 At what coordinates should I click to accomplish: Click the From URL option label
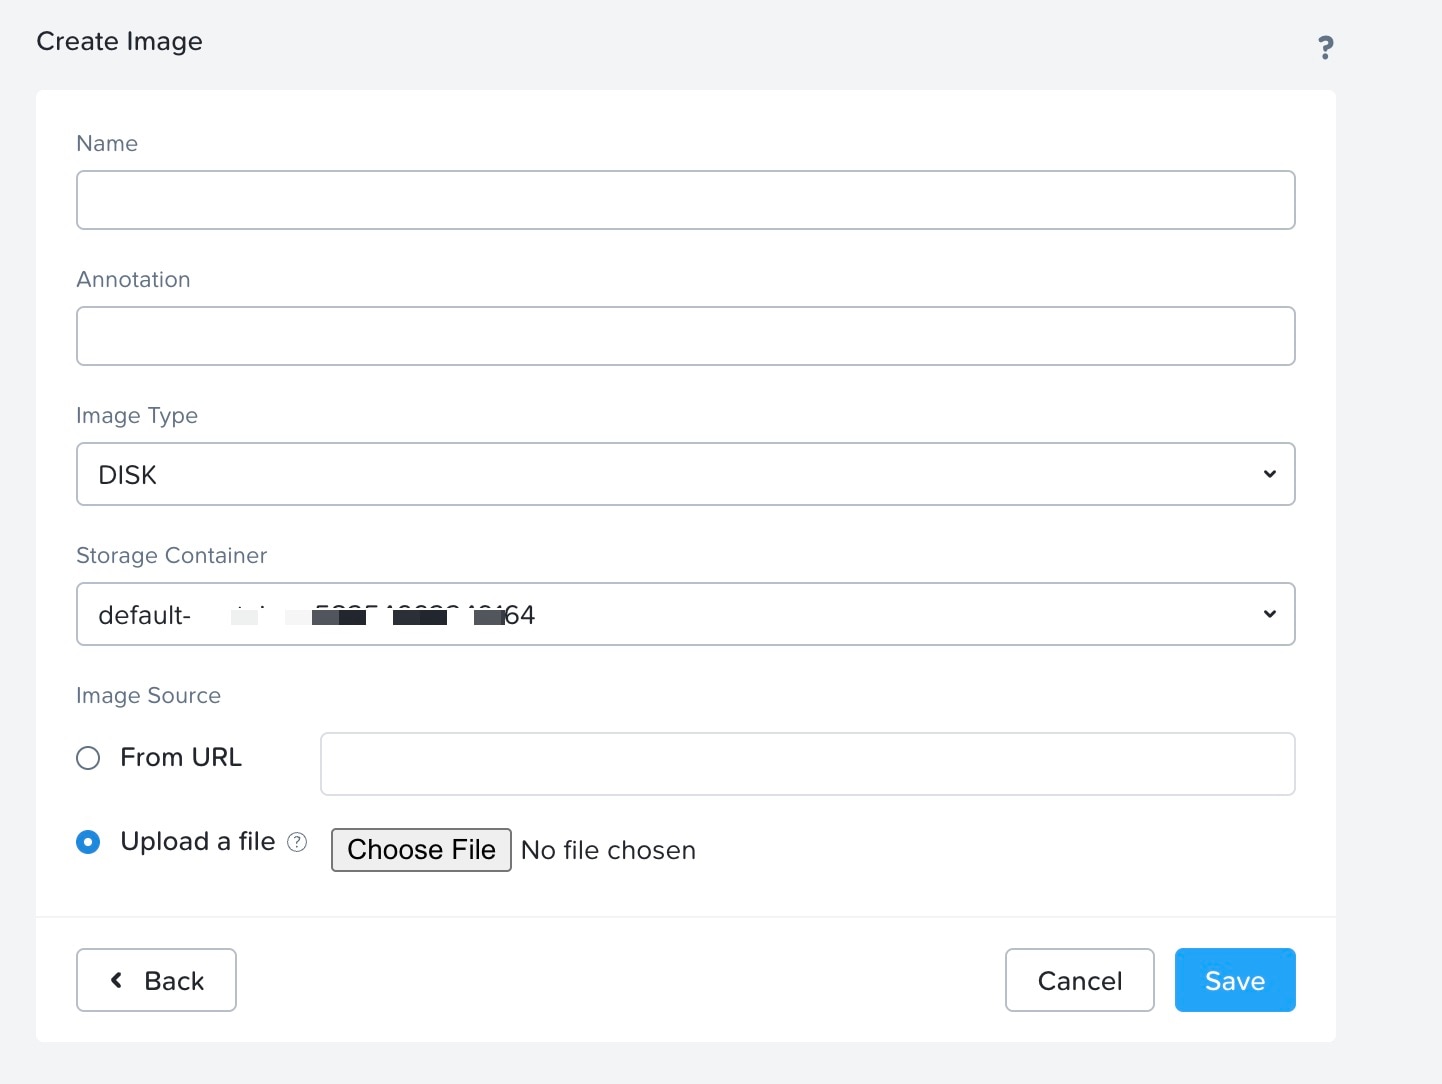181,758
